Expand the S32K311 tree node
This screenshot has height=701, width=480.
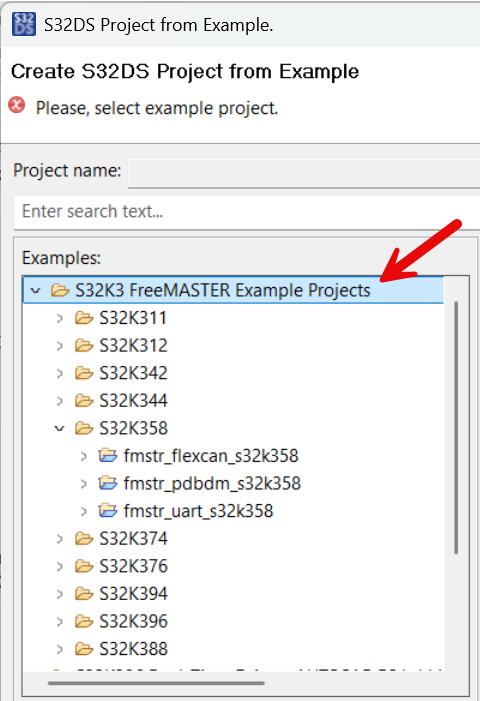[x=60, y=318]
